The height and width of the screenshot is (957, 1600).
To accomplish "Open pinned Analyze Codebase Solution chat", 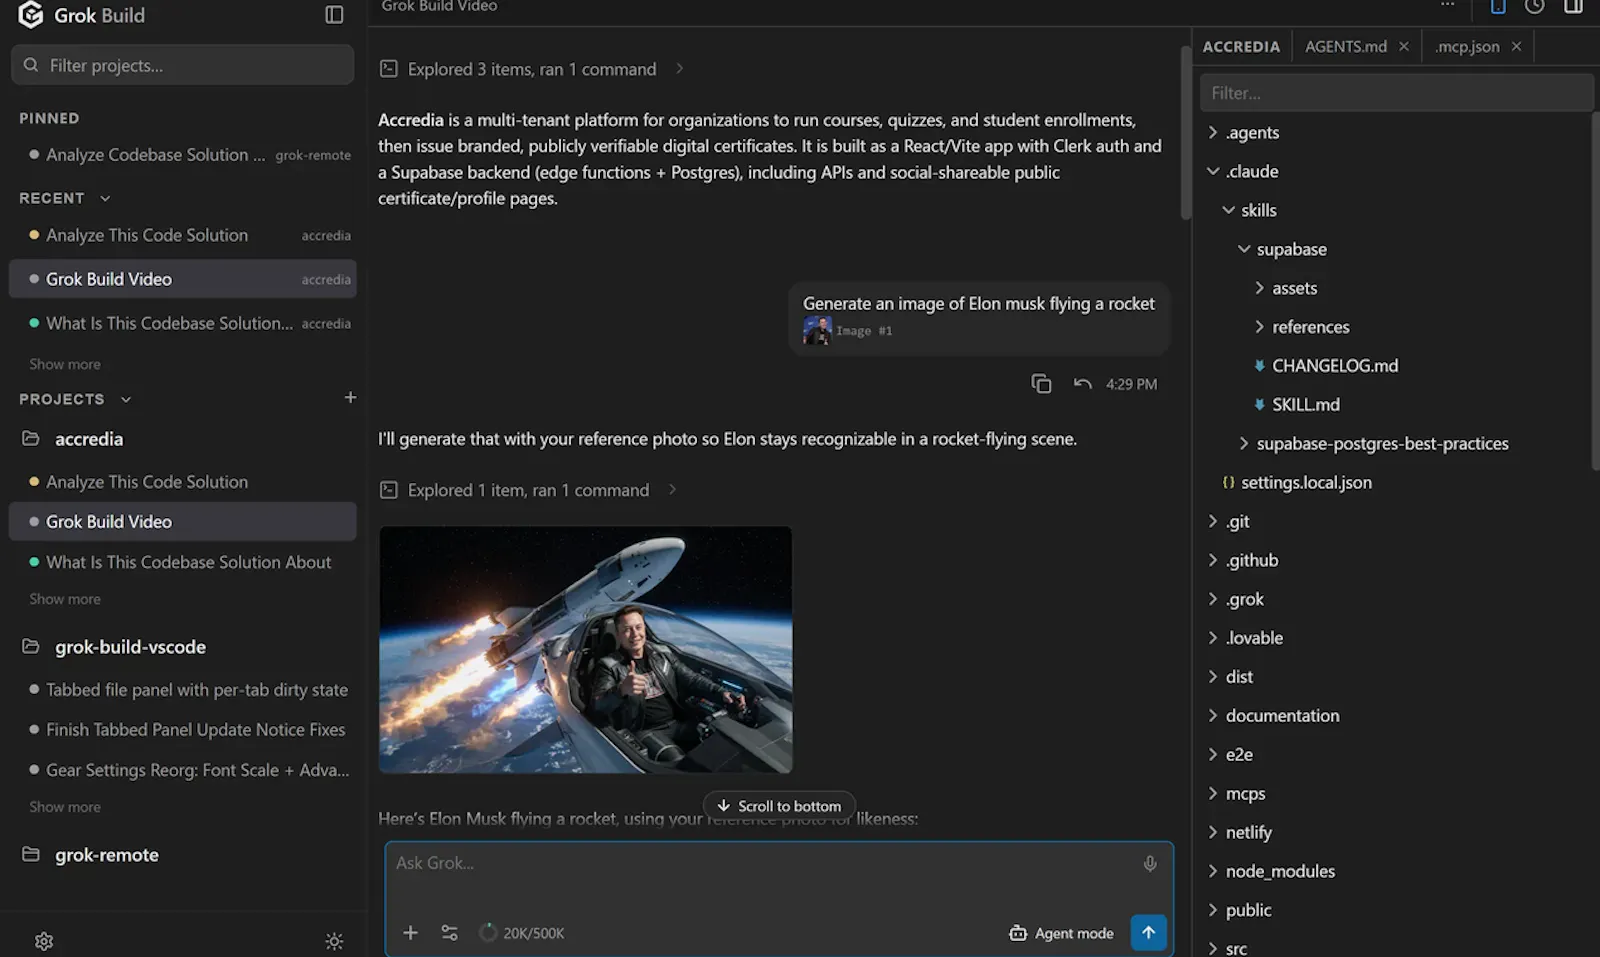I will click(x=189, y=155).
